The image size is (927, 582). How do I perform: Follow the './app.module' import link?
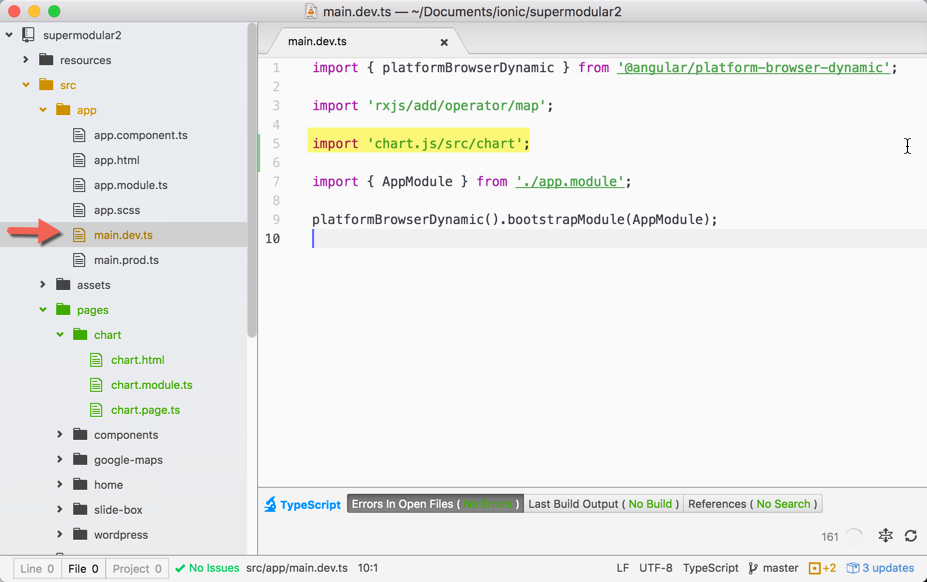570,181
